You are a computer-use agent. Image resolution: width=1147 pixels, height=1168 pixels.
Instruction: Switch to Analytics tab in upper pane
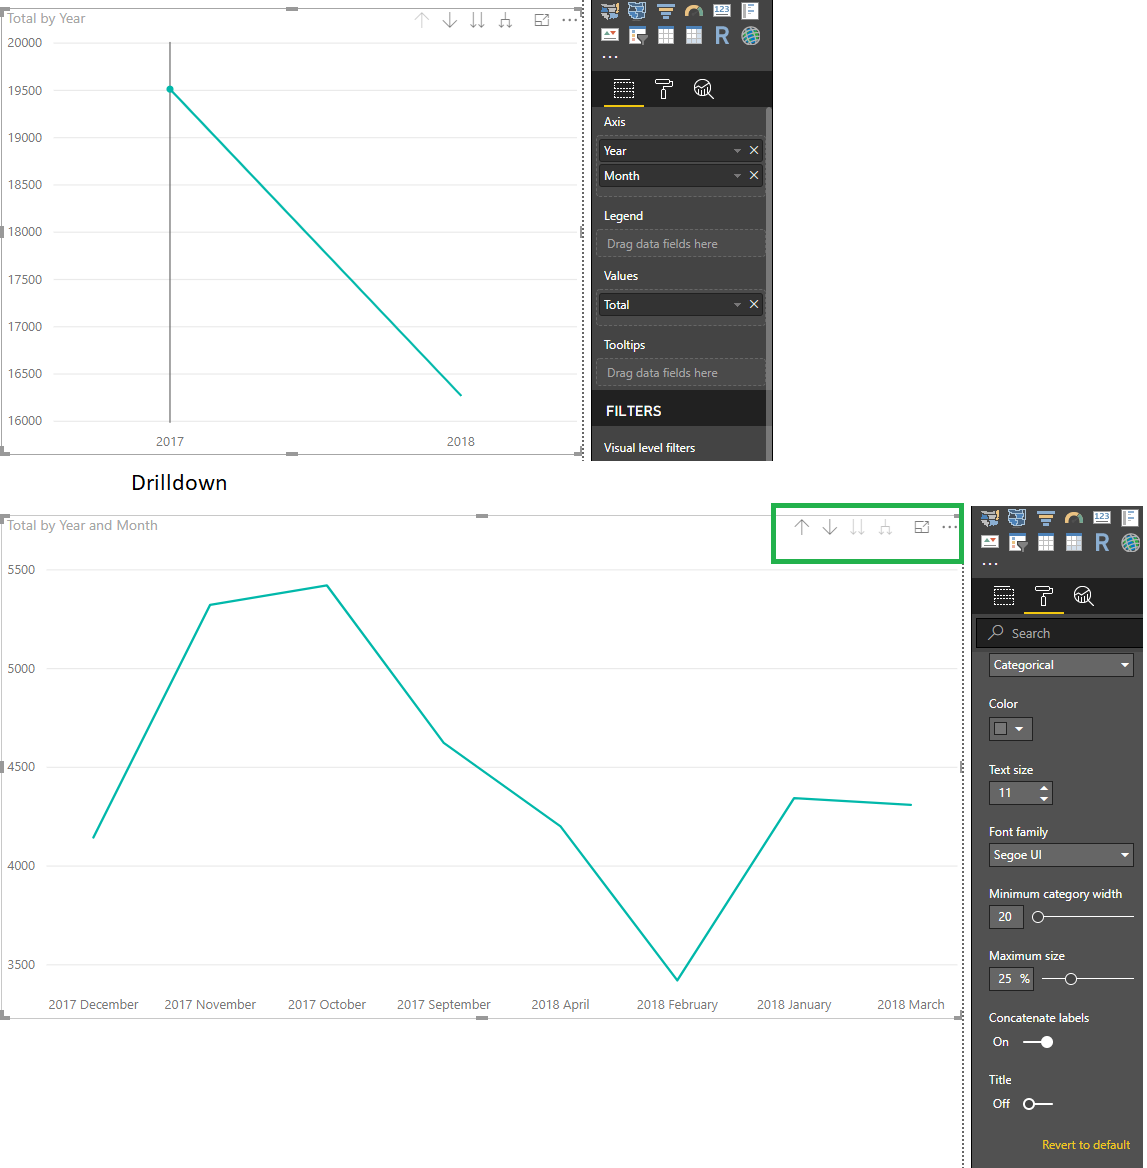coord(704,89)
